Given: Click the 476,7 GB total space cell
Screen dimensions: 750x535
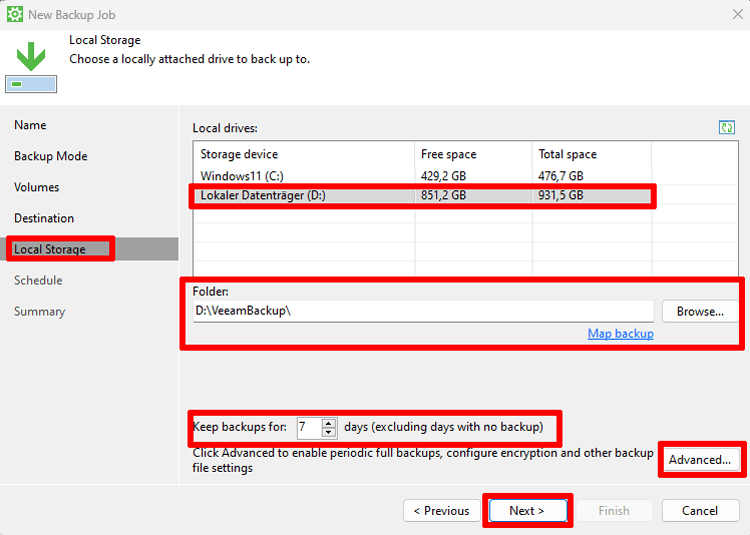Looking at the screenshot, I should coord(561,176).
